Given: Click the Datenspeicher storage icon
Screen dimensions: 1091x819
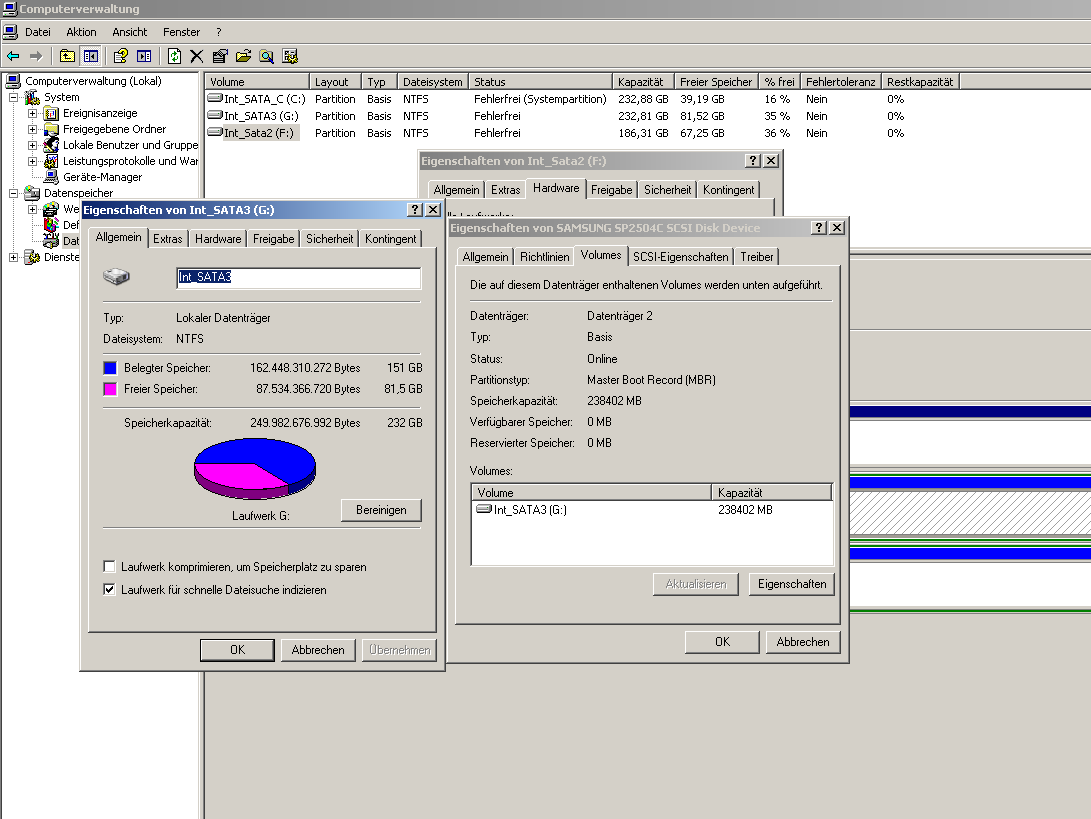Looking at the screenshot, I should [32, 193].
